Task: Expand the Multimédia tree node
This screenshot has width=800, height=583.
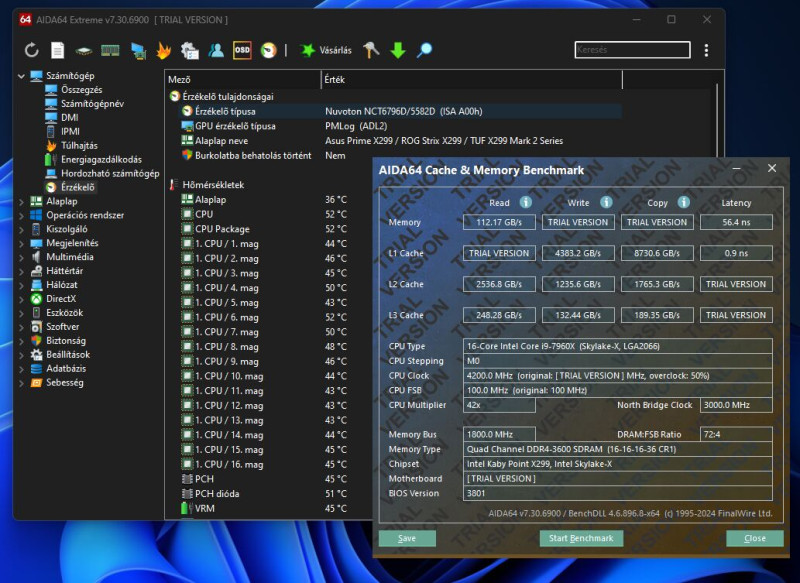Action: 21,257
